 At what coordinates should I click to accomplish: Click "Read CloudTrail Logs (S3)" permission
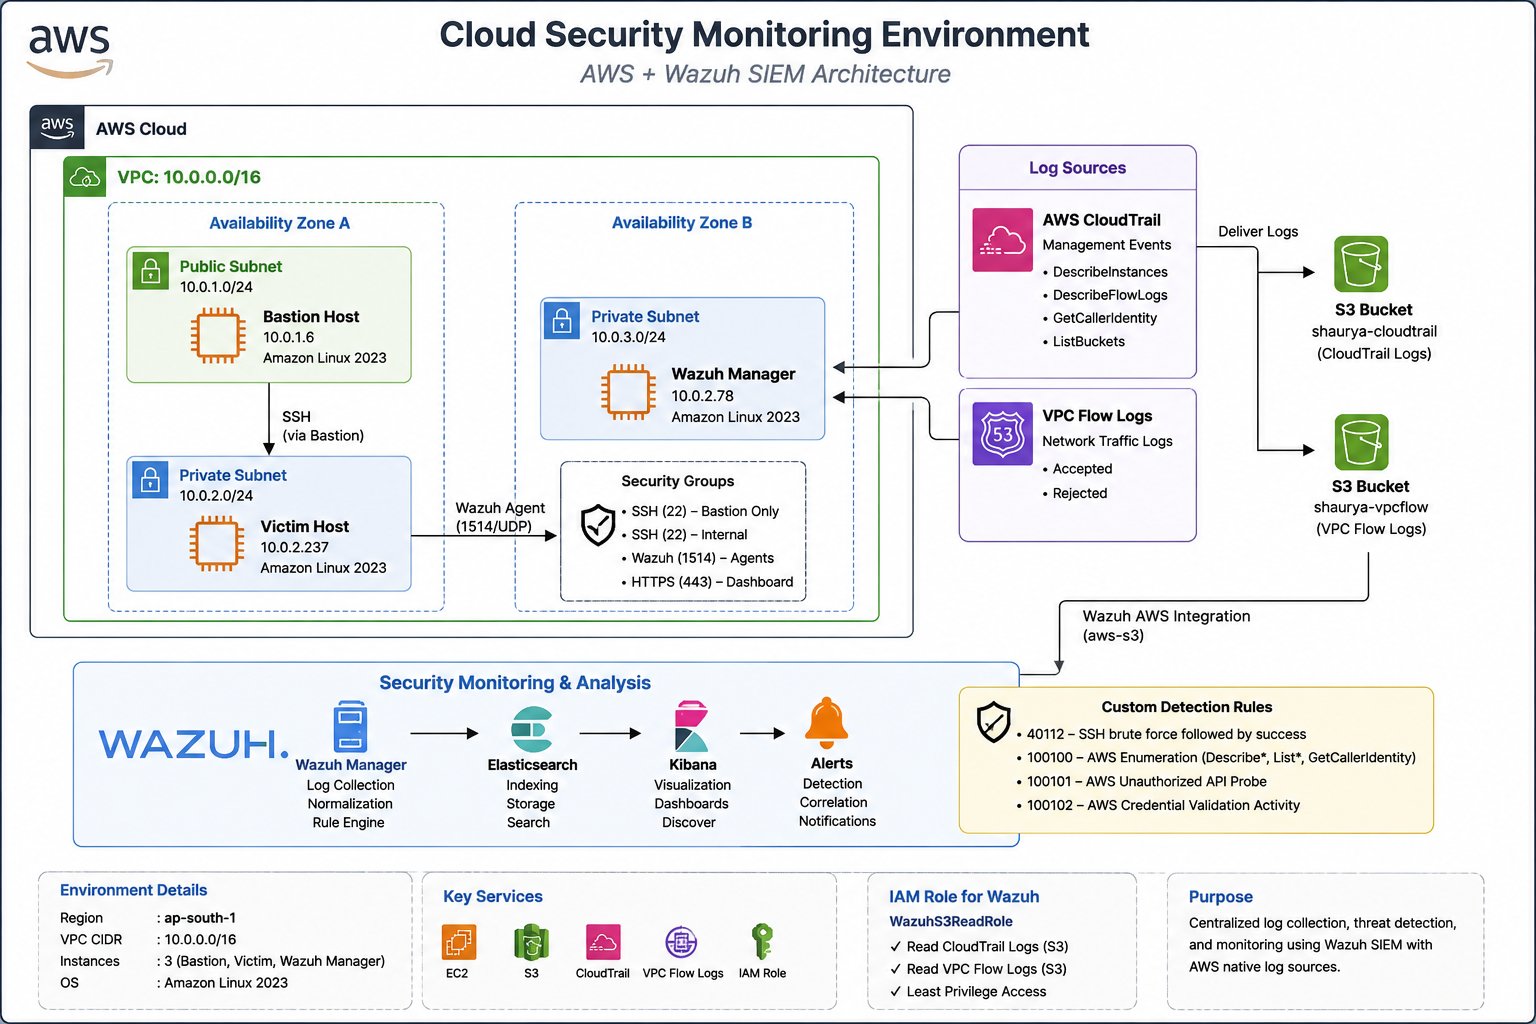point(987,947)
